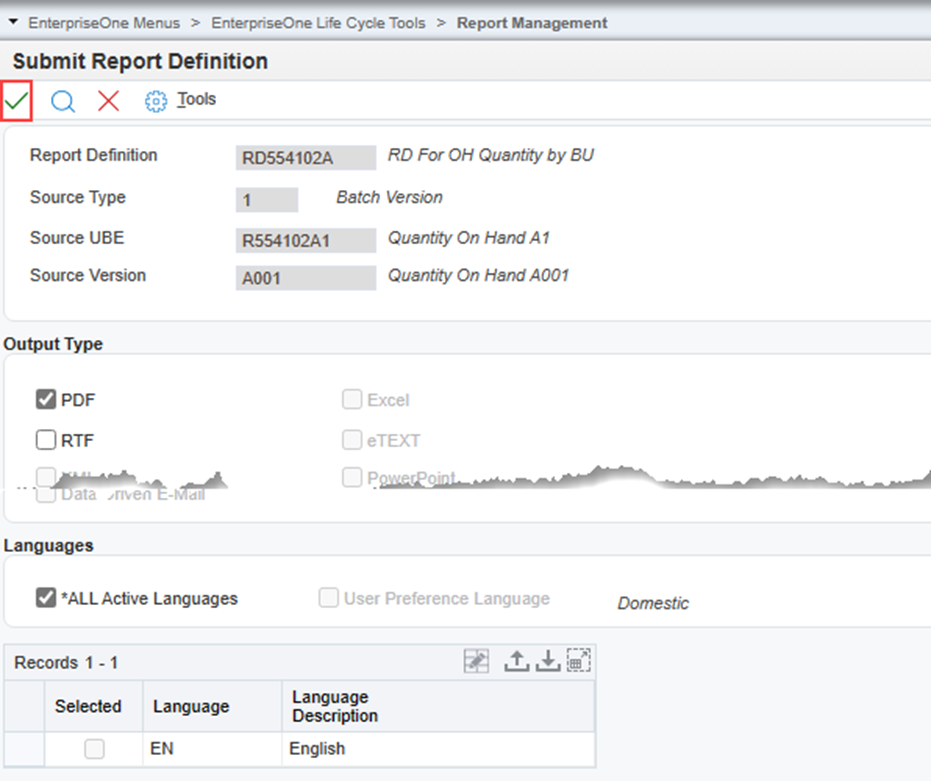Screen dimensions: 931x781
Task: Click the Language Description column header
Action: click(438, 706)
